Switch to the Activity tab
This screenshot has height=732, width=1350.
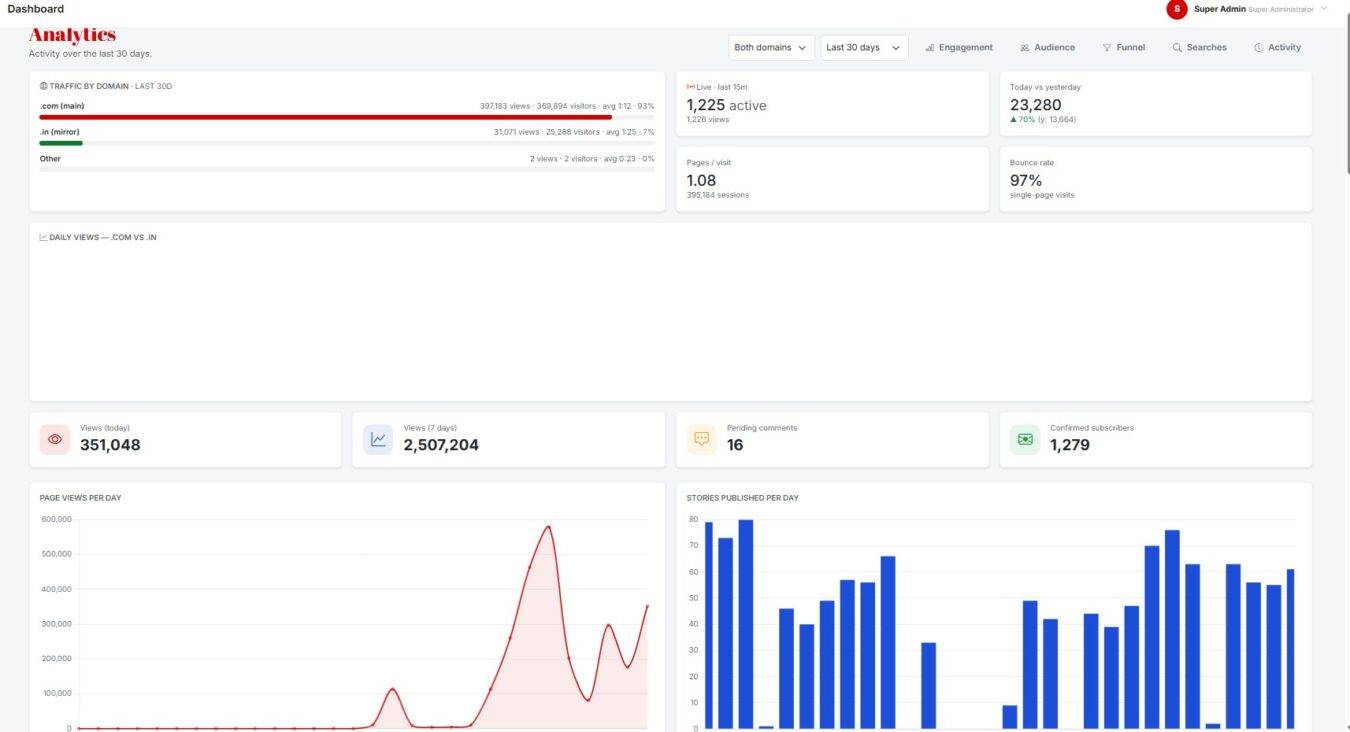pyautogui.click(x=1277, y=47)
